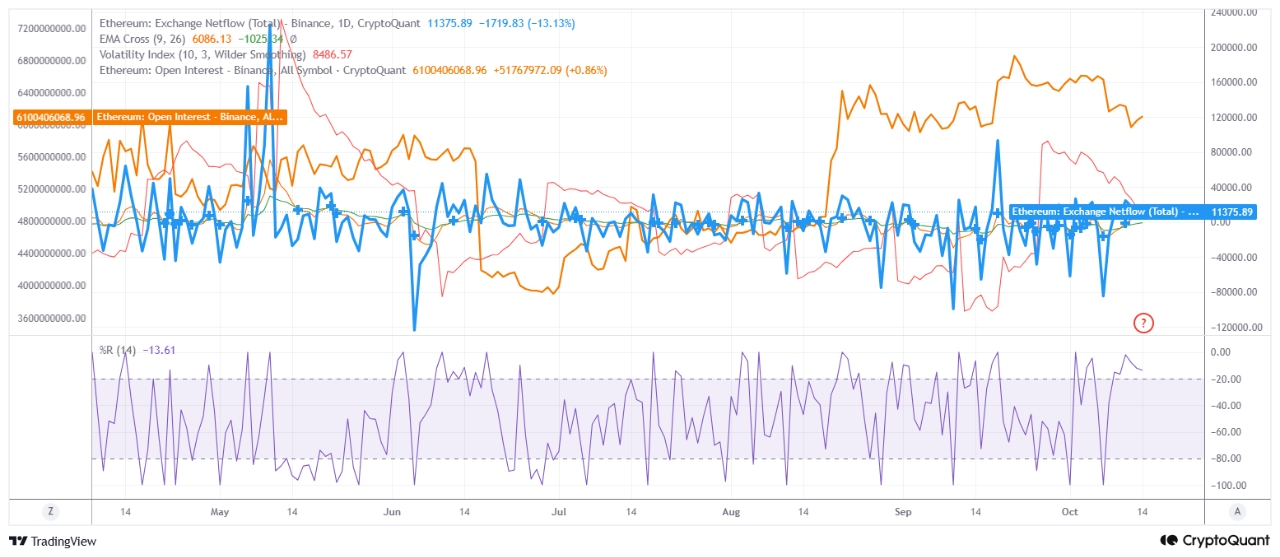This screenshot has height=557, width=1280.
Task: Select the Ethereum Exchange Netflow legend title
Action: pyautogui.click(x=261, y=22)
